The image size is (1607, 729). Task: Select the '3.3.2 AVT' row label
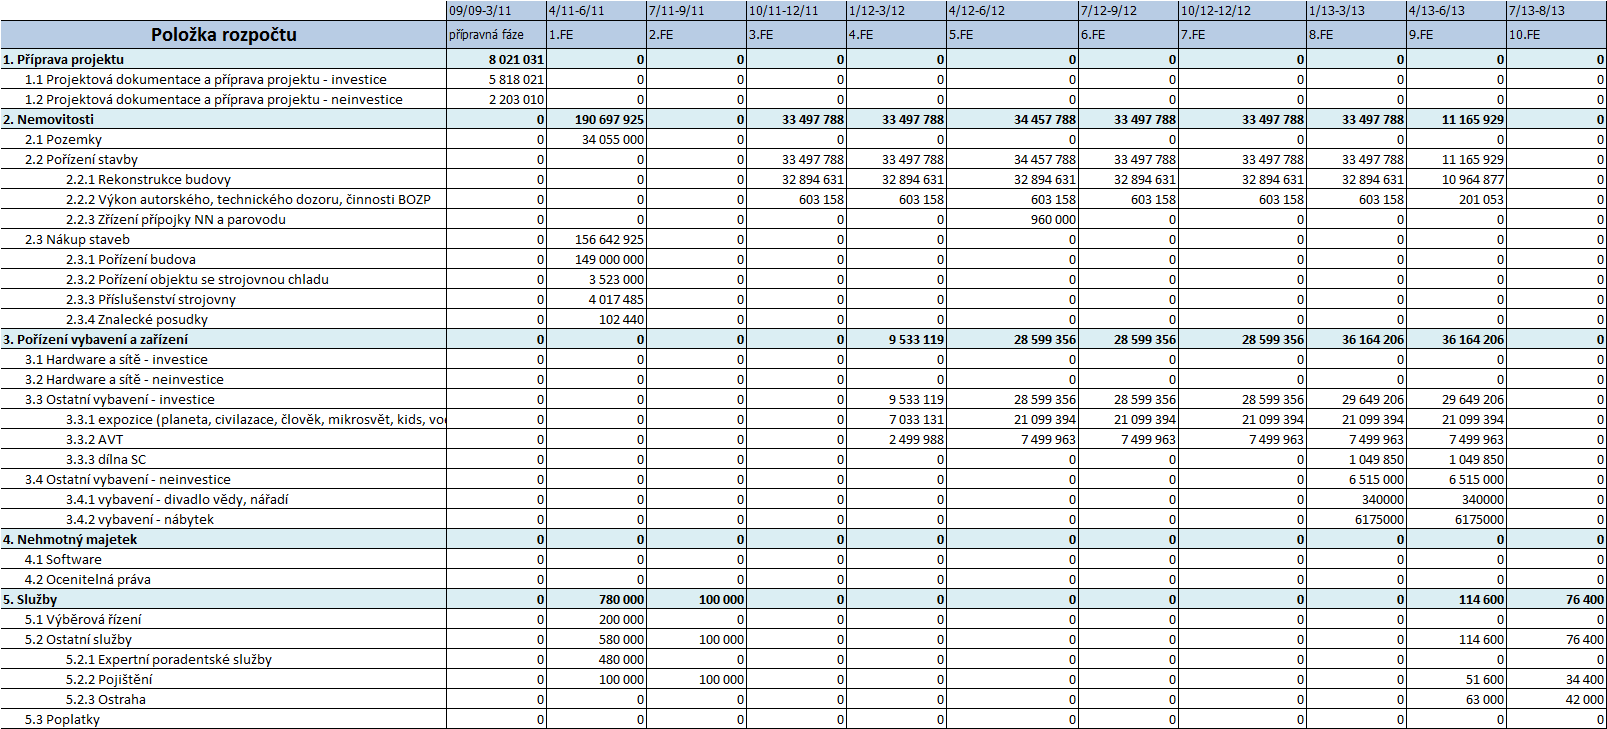[x=95, y=439]
